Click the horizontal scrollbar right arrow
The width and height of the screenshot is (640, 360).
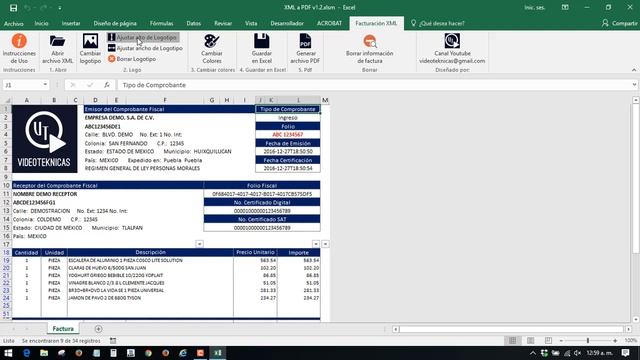[x=629, y=329]
